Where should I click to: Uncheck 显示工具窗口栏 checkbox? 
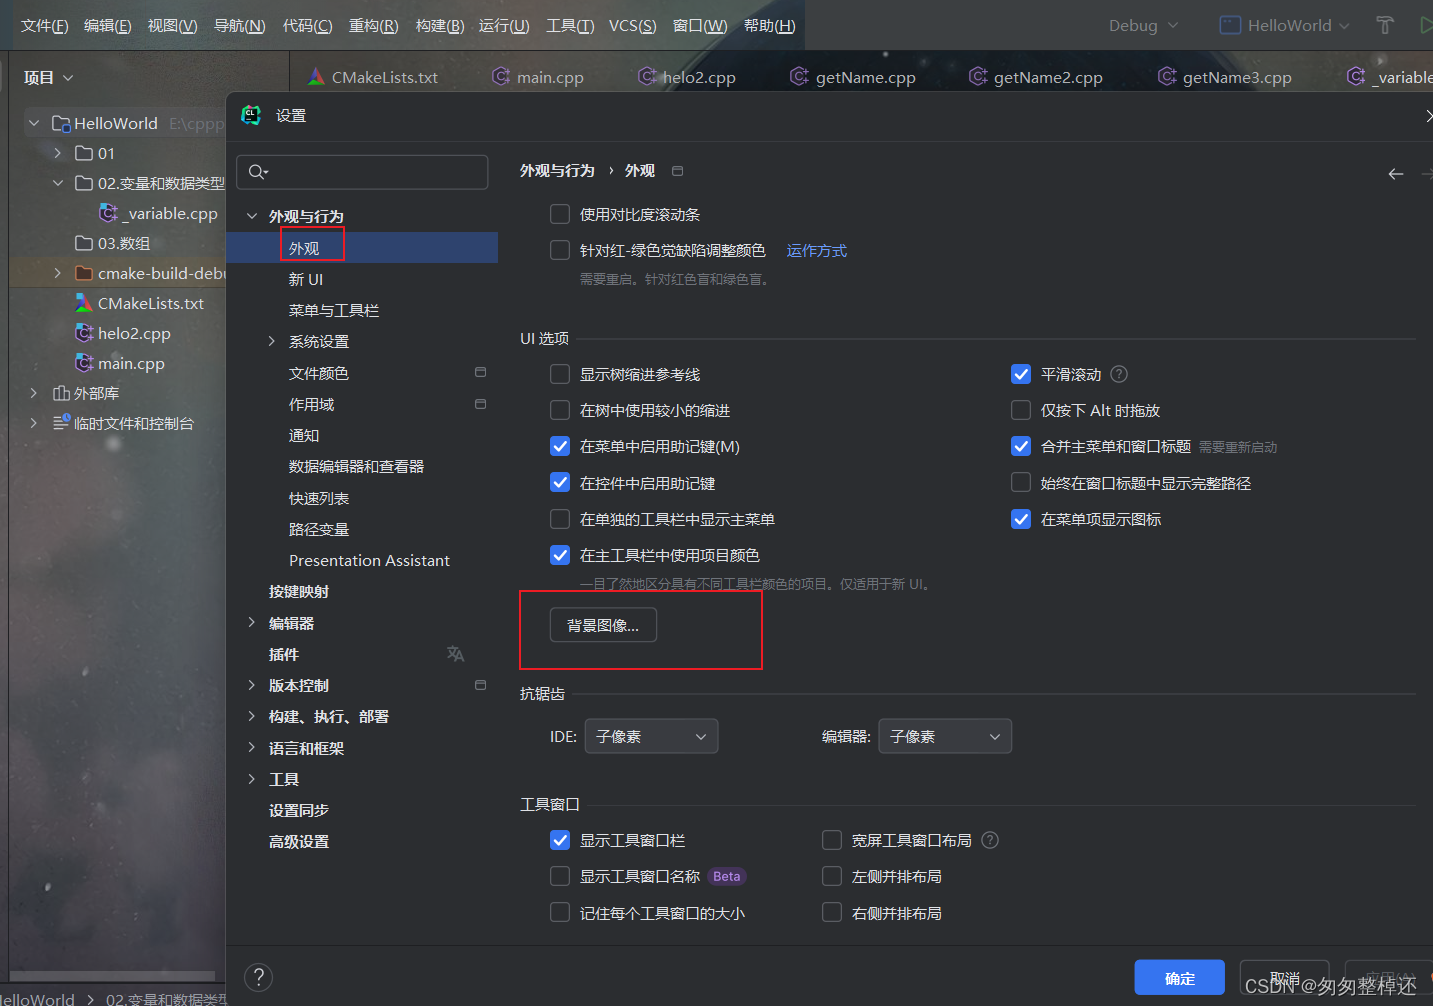point(560,840)
